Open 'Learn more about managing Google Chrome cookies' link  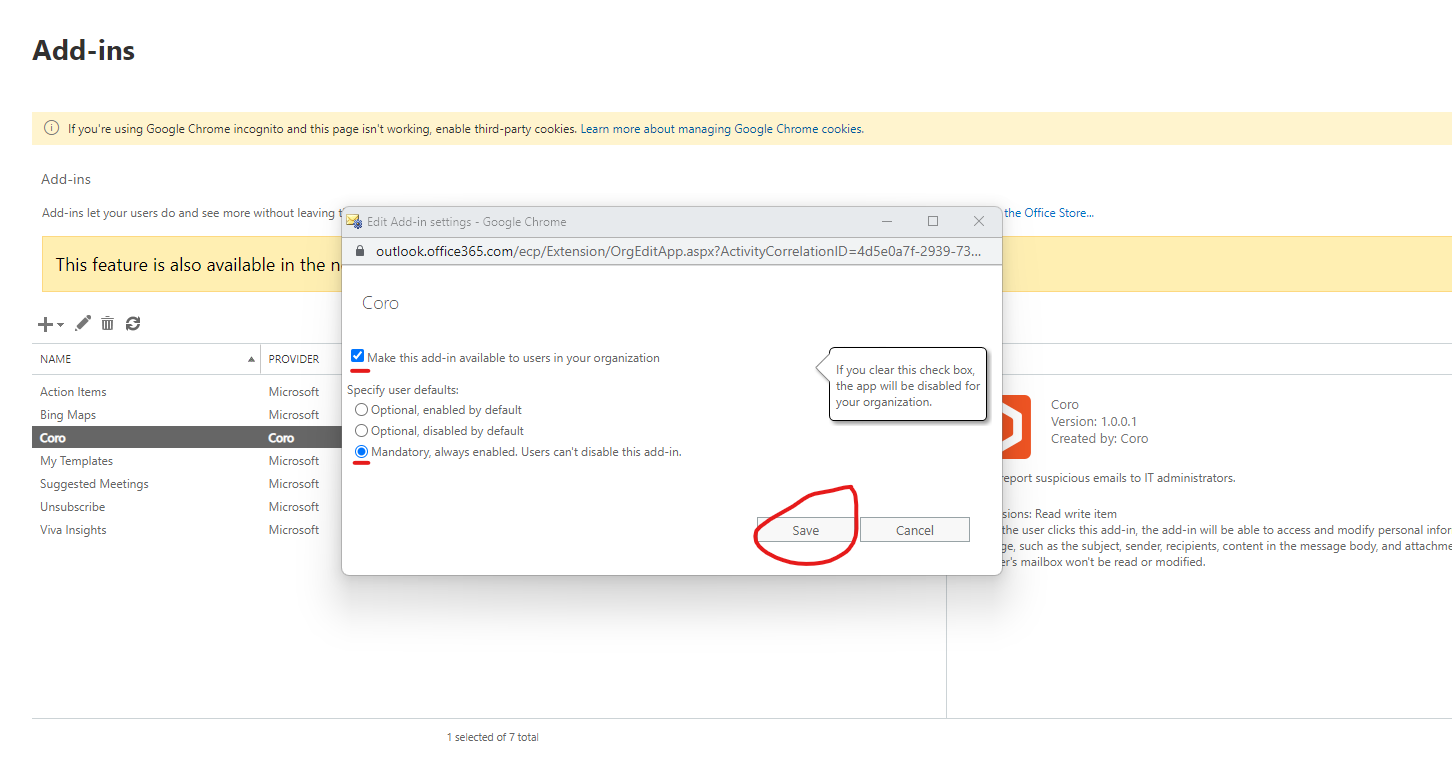(722, 129)
